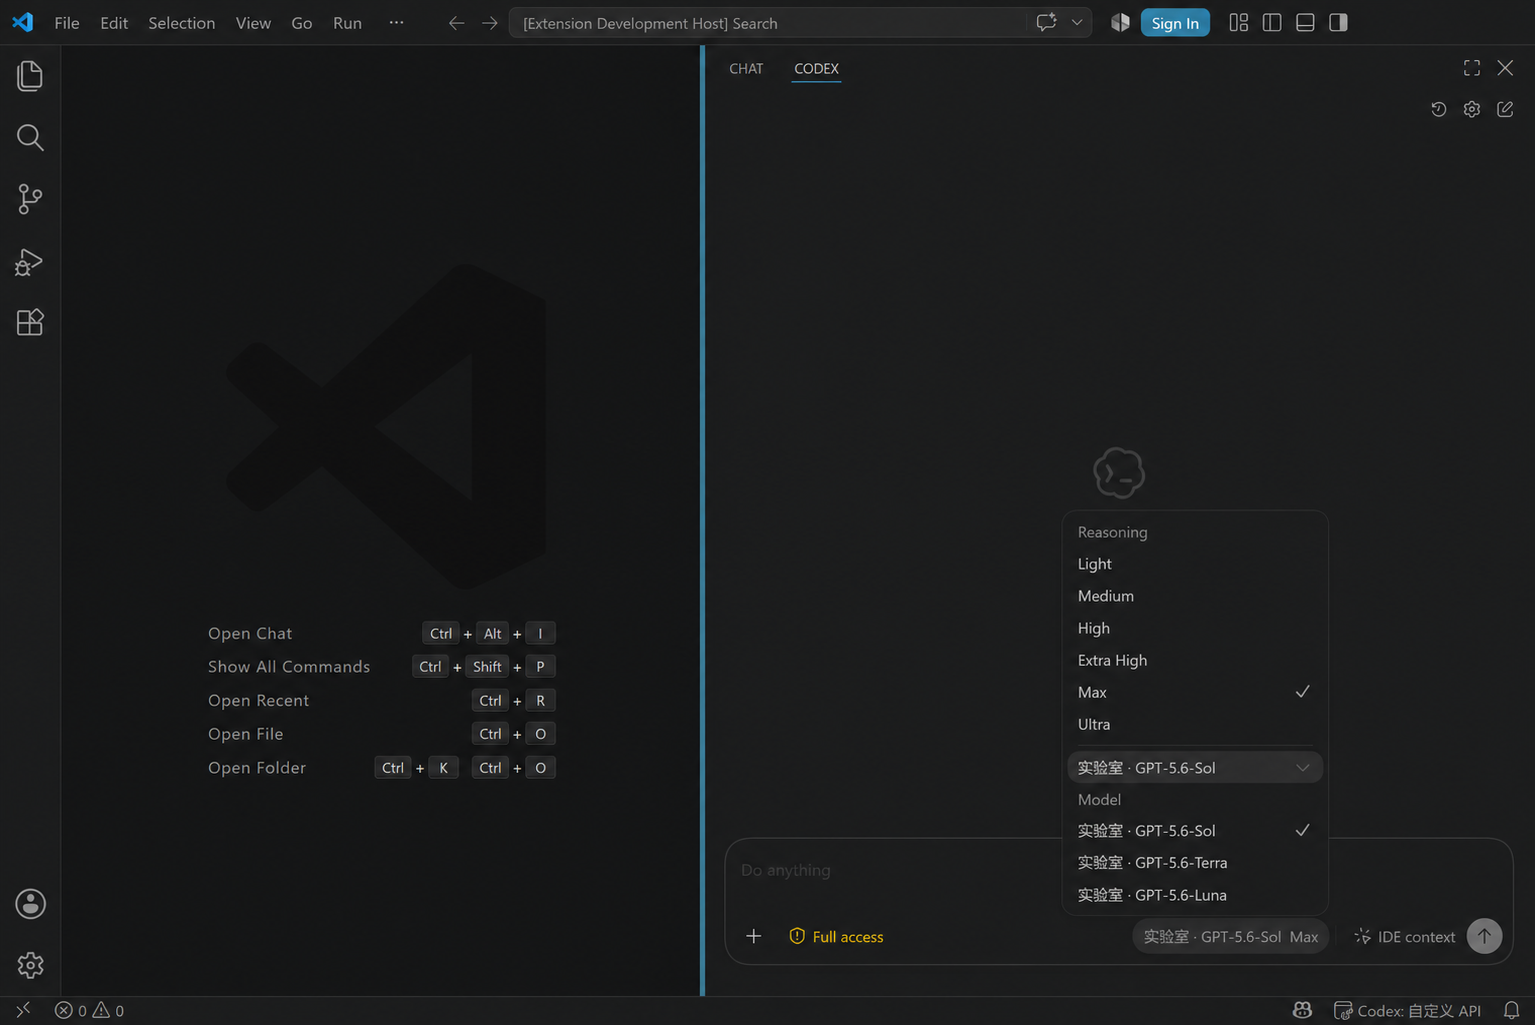Viewport: 1535px width, 1025px height.
Task: Open the Run and Debug view
Action: point(30,261)
